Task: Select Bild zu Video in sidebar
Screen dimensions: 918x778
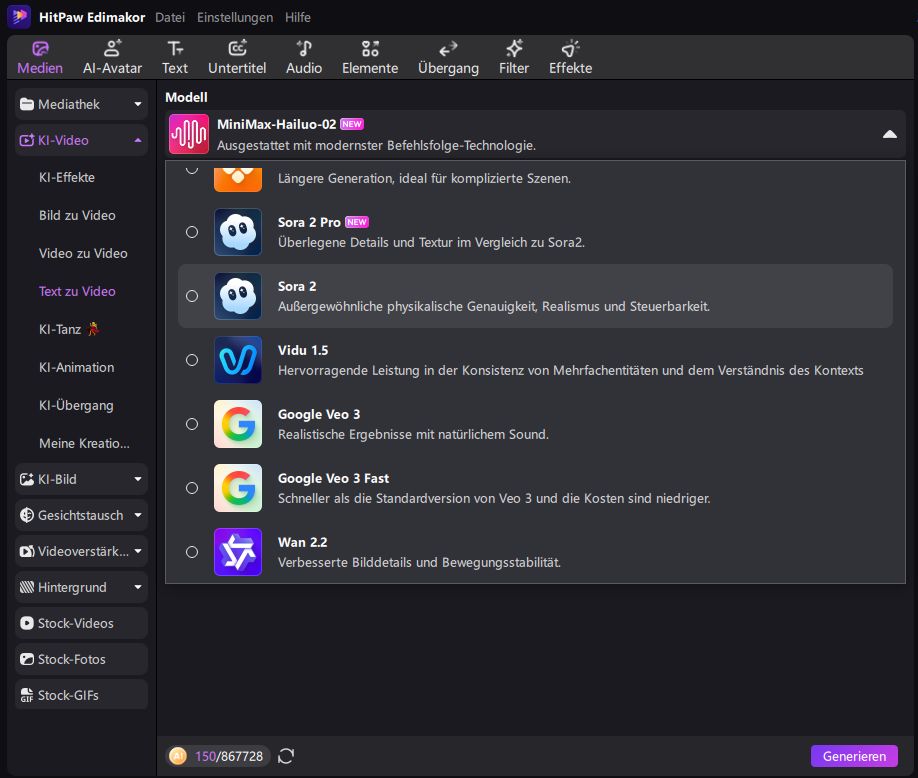Action: coord(77,215)
